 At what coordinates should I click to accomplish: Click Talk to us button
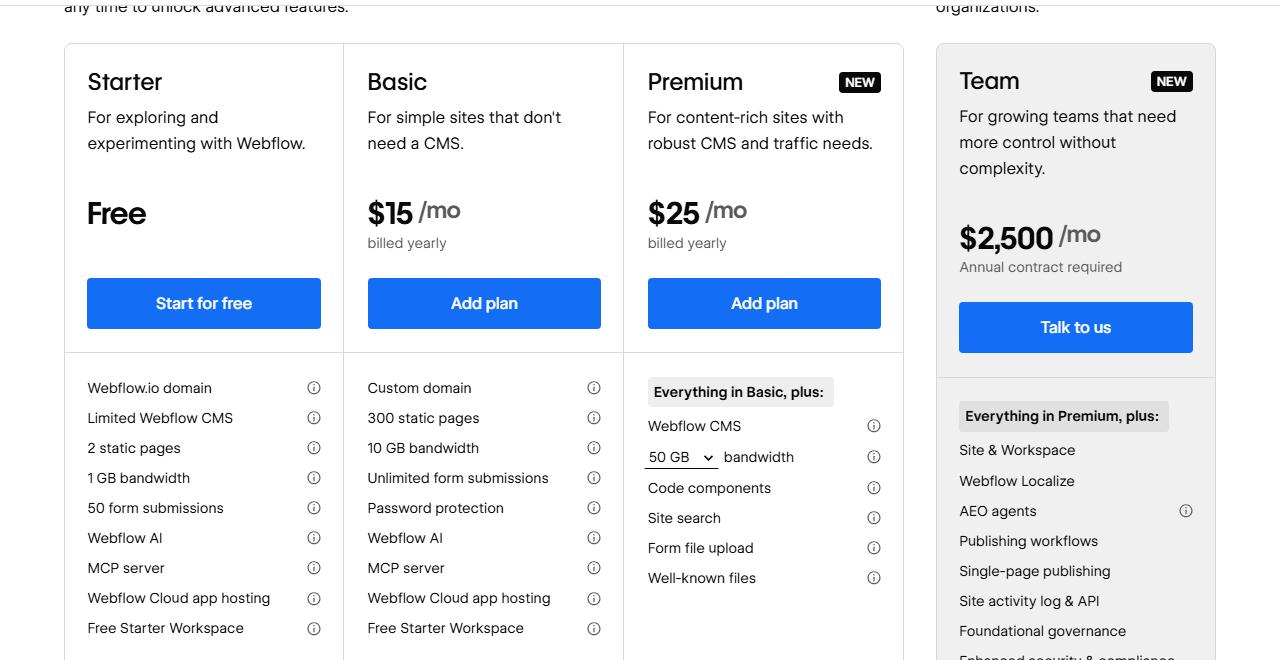point(1076,327)
